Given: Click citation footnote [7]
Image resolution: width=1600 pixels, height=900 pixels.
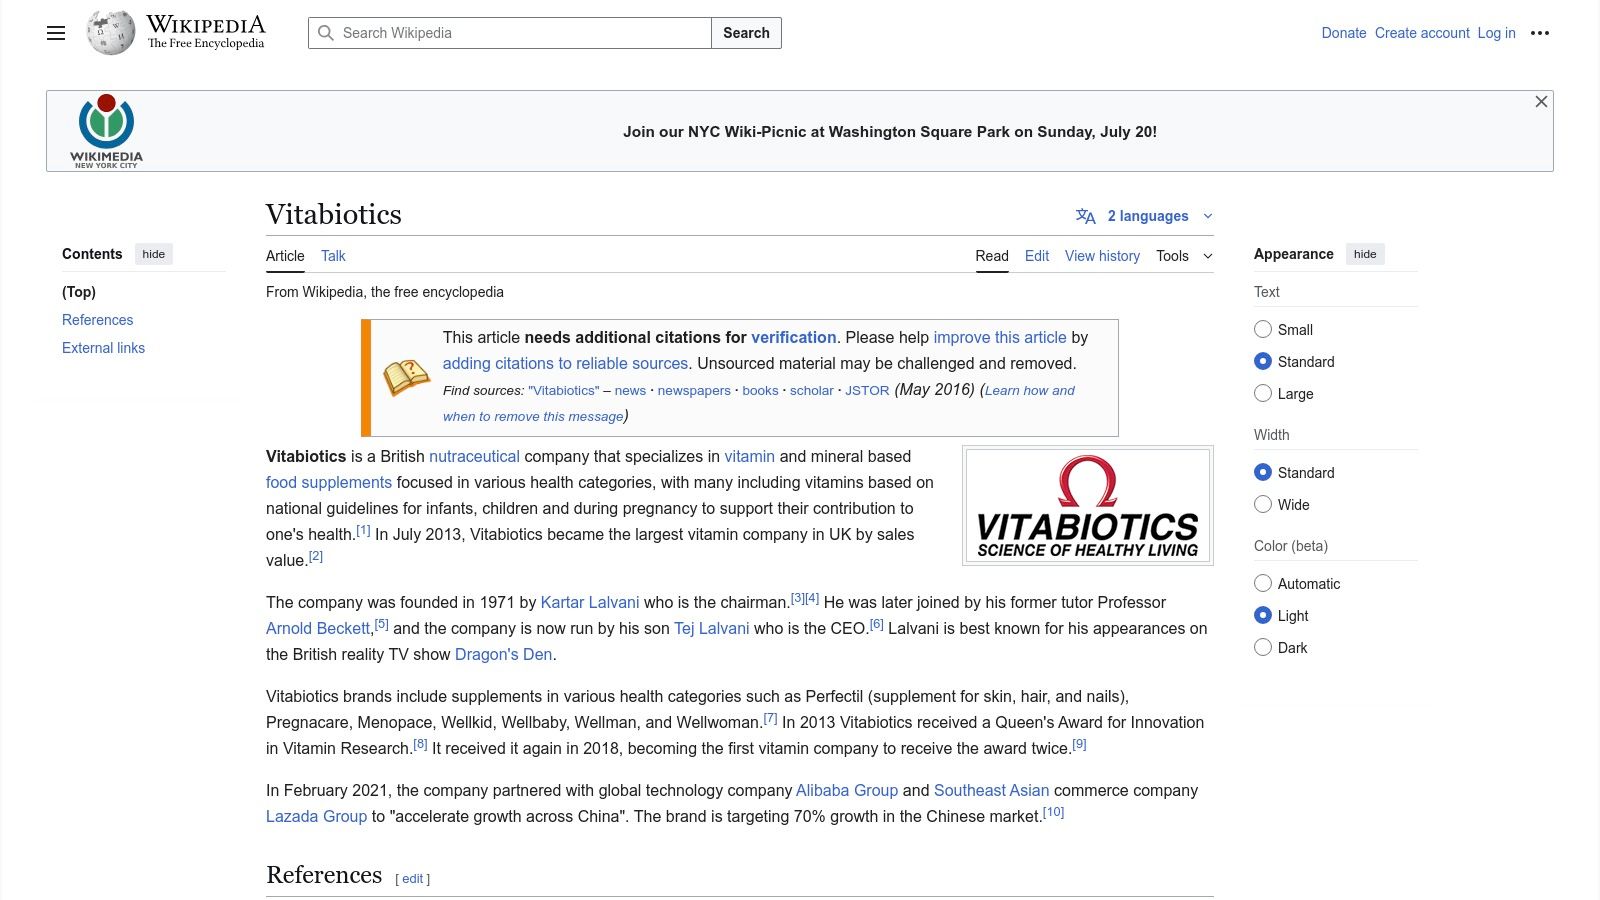Looking at the screenshot, I should click(770, 718).
